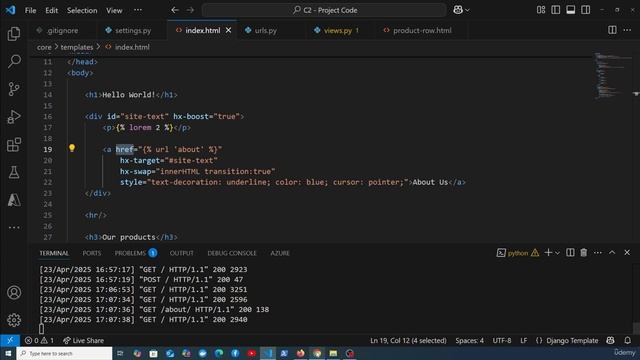Image resolution: width=640 pixels, height=360 pixels.
Task: Click the templates breadcrumb segment
Action: pyautogui.click(x=77, y=47)
